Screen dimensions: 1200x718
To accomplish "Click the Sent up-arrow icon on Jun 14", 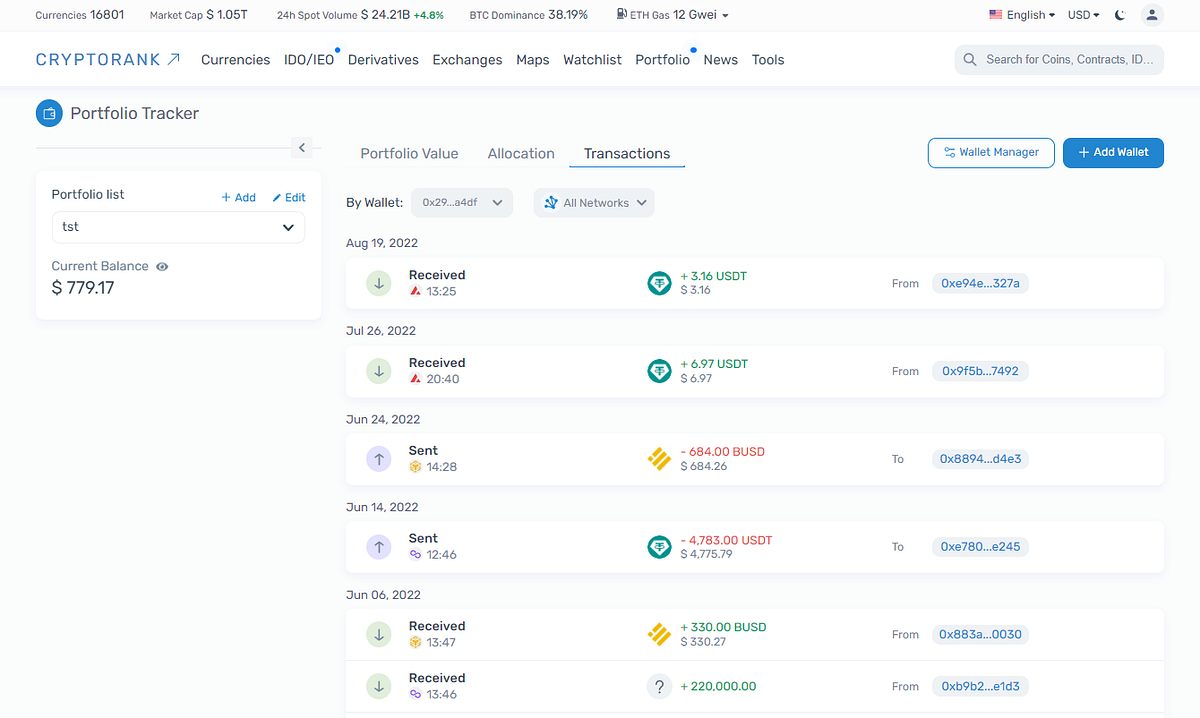I will 378,547.
